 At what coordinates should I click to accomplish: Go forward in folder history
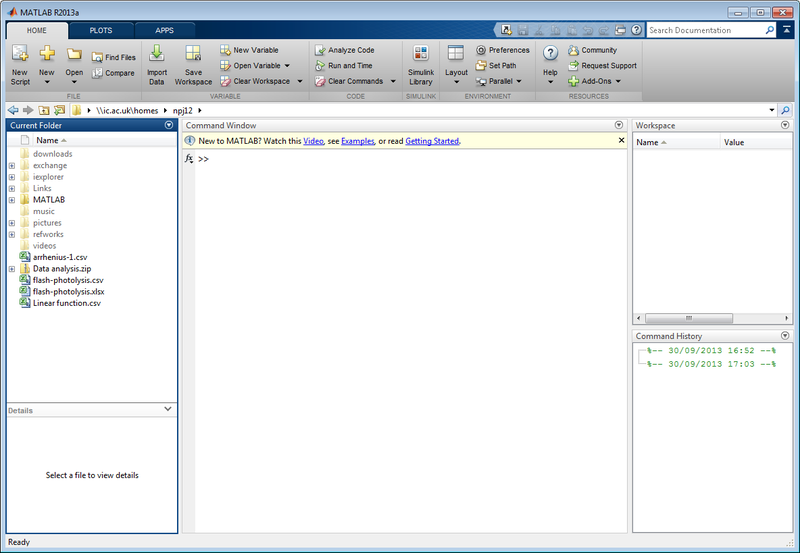pyautogui.click(x=28, y=110)
